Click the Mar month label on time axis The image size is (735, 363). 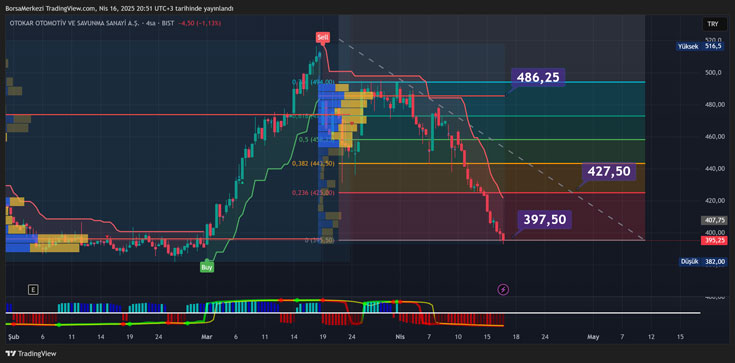click(x=207, y=337)
